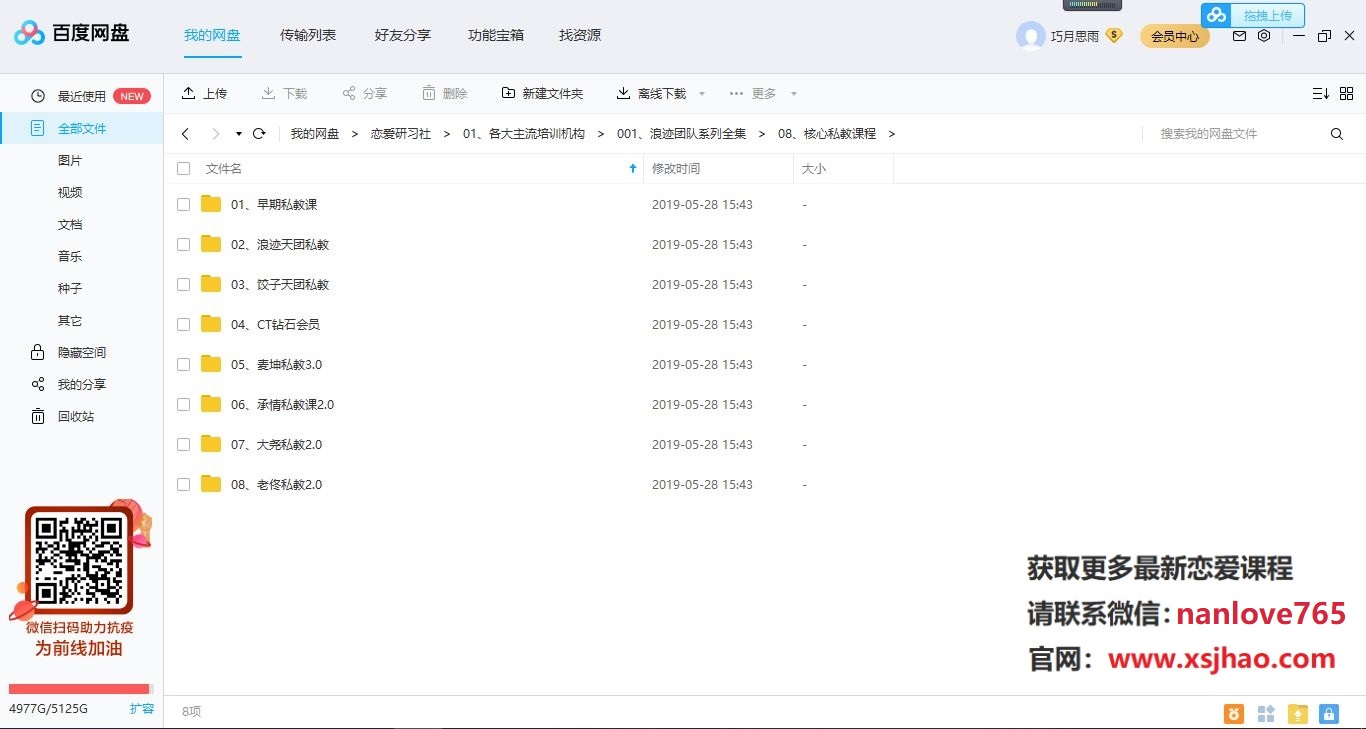The width and height of the screenshot is (1366, 729).
Task: Open the navigation history dropdown triangle
Action: click(239, 134)
